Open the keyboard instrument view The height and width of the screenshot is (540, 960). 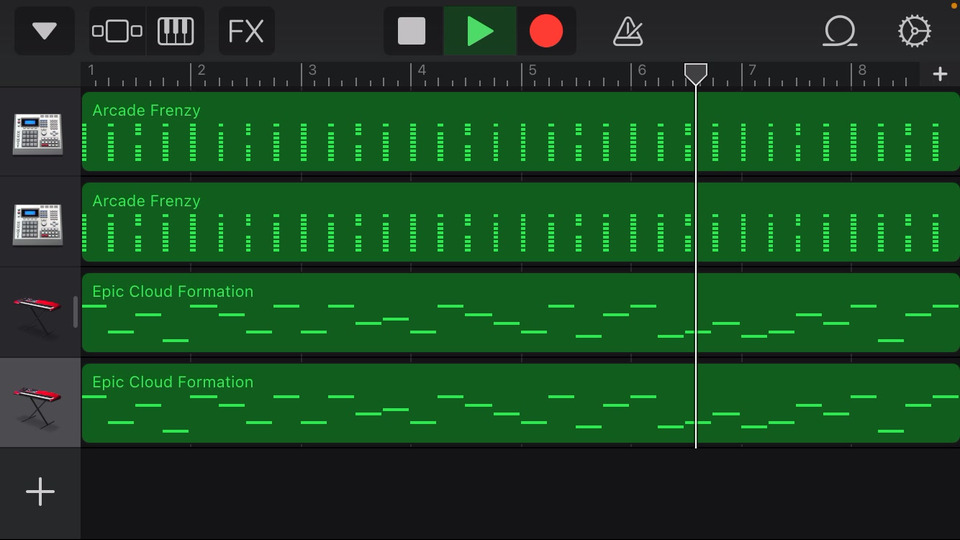[x=176, y=31]
